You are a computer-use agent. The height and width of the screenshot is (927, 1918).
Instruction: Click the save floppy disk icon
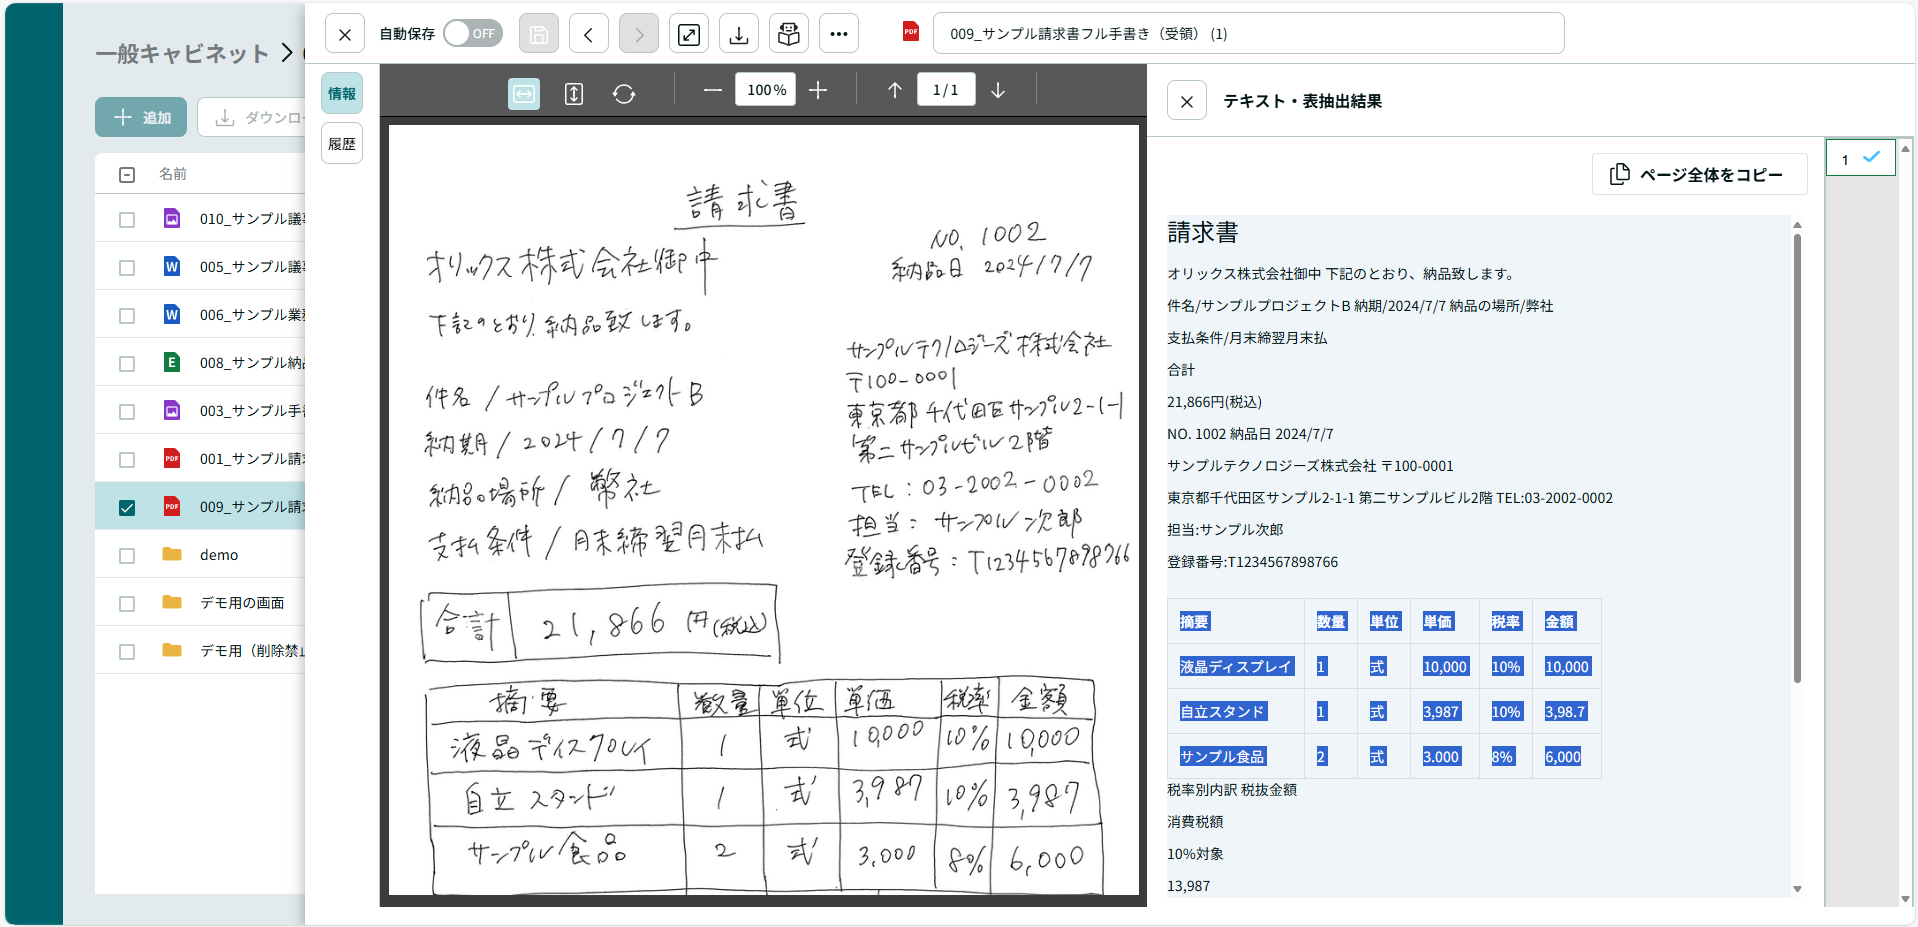point(539,34)
